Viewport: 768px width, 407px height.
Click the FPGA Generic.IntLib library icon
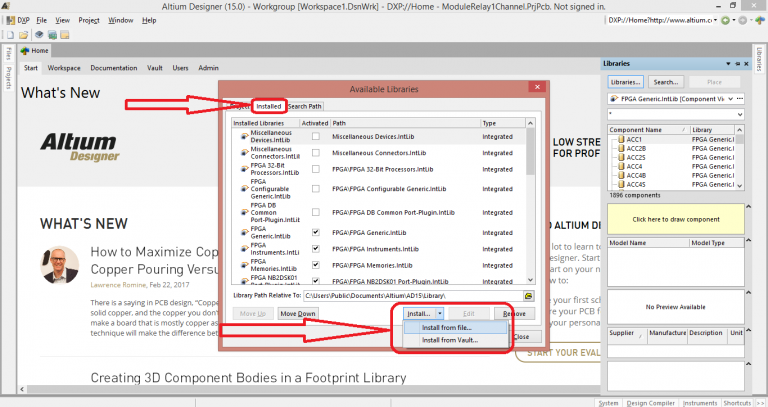(244, 233)
